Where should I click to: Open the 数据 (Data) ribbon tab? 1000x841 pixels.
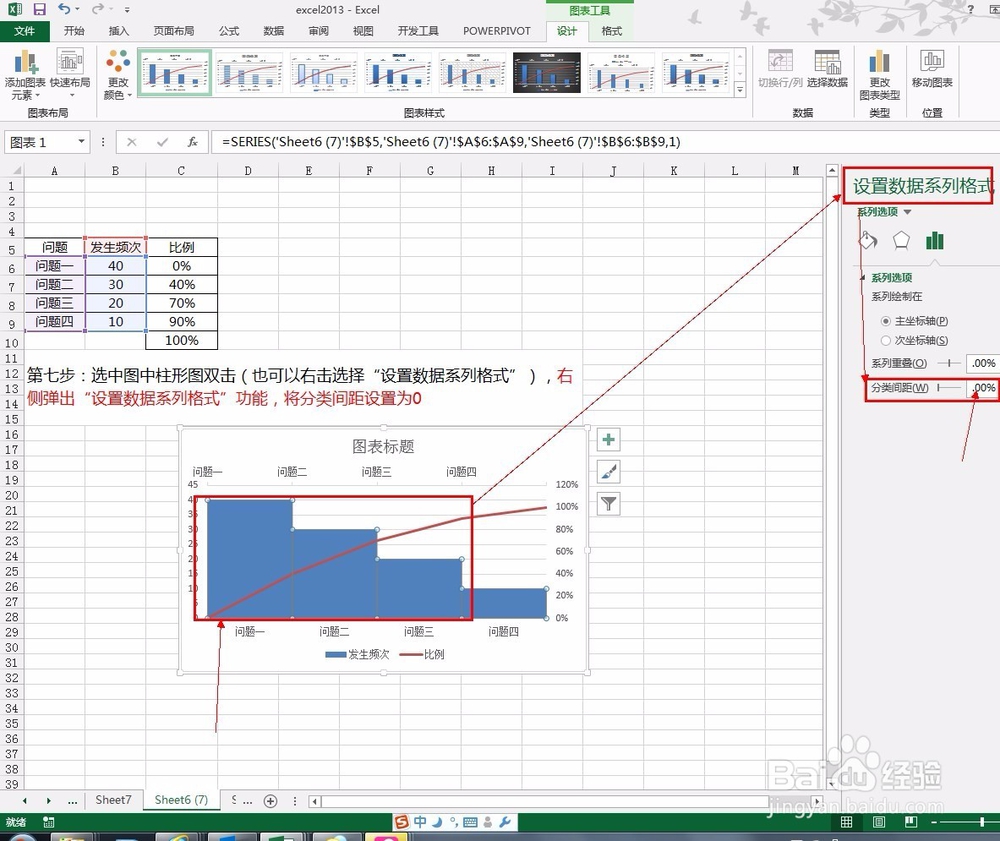pyautogui.click(x=274, y=31)
